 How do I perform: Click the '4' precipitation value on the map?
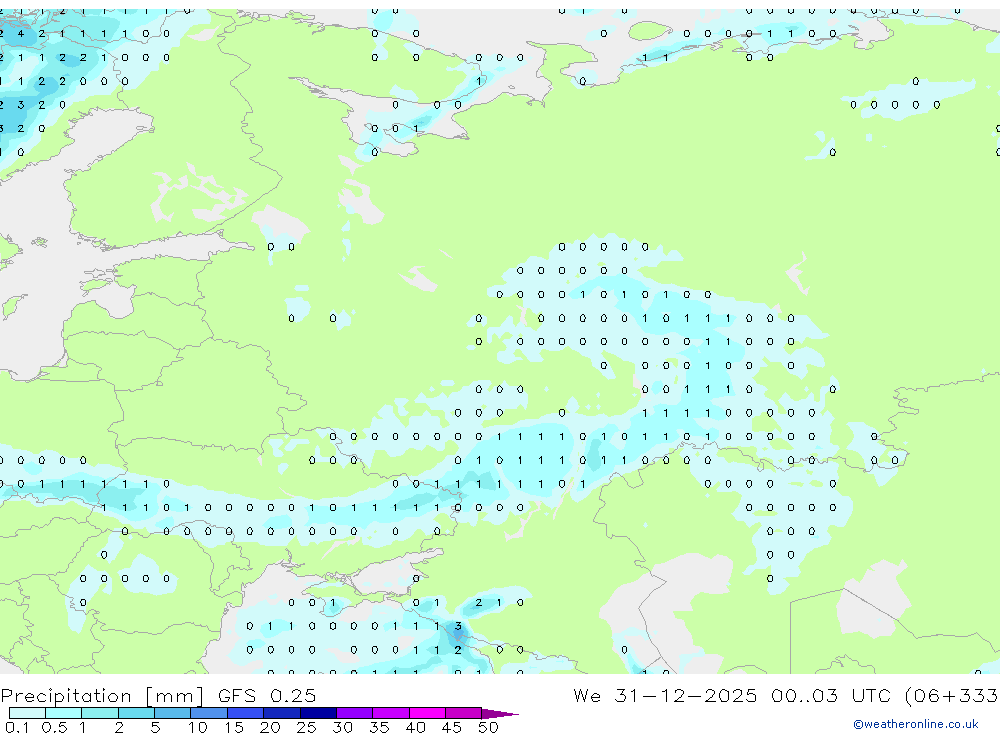21,34
